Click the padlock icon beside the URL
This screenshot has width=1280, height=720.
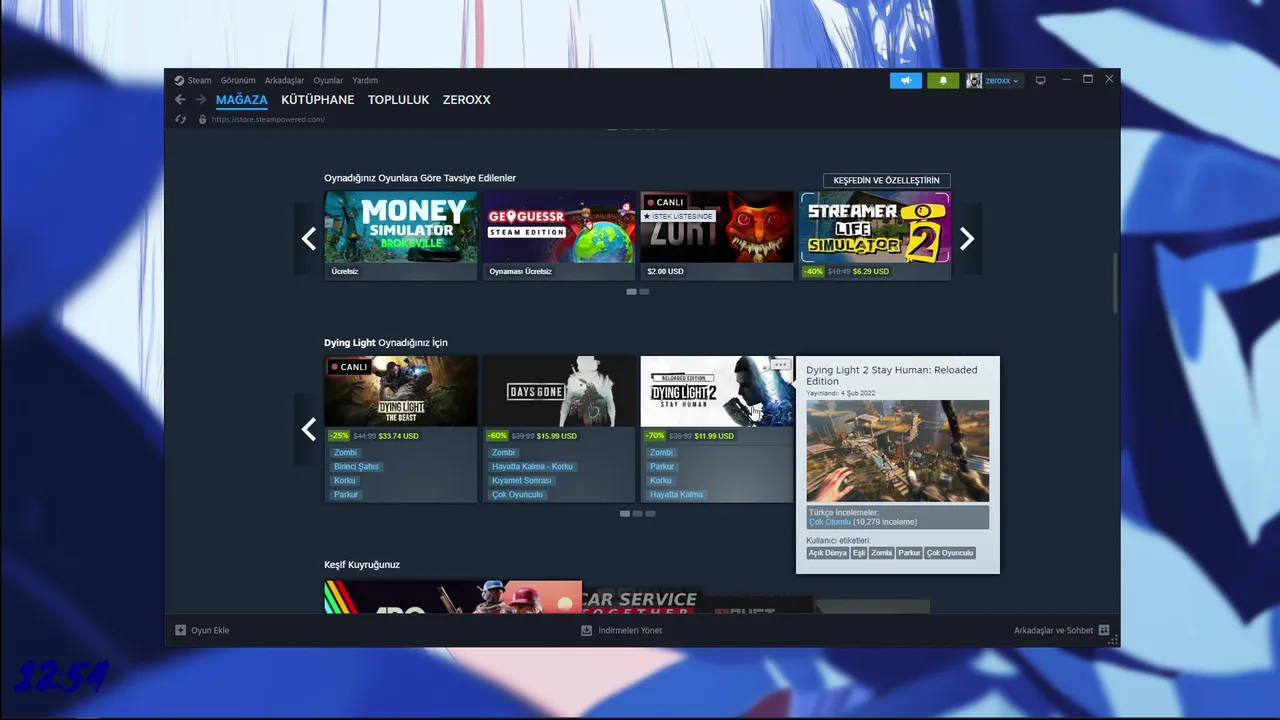point(202,119)
